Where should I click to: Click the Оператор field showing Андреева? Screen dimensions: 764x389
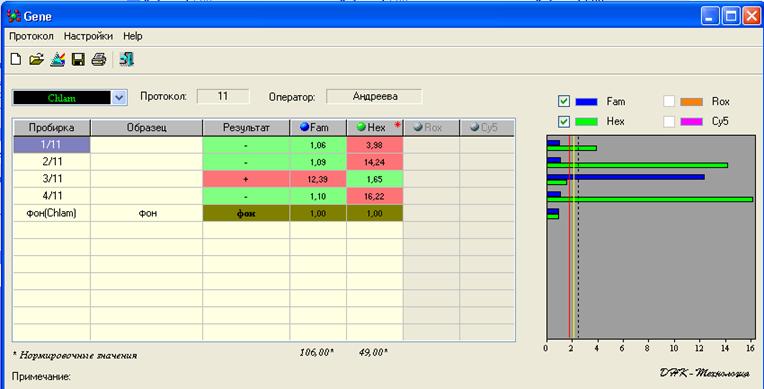pos(374,97)
